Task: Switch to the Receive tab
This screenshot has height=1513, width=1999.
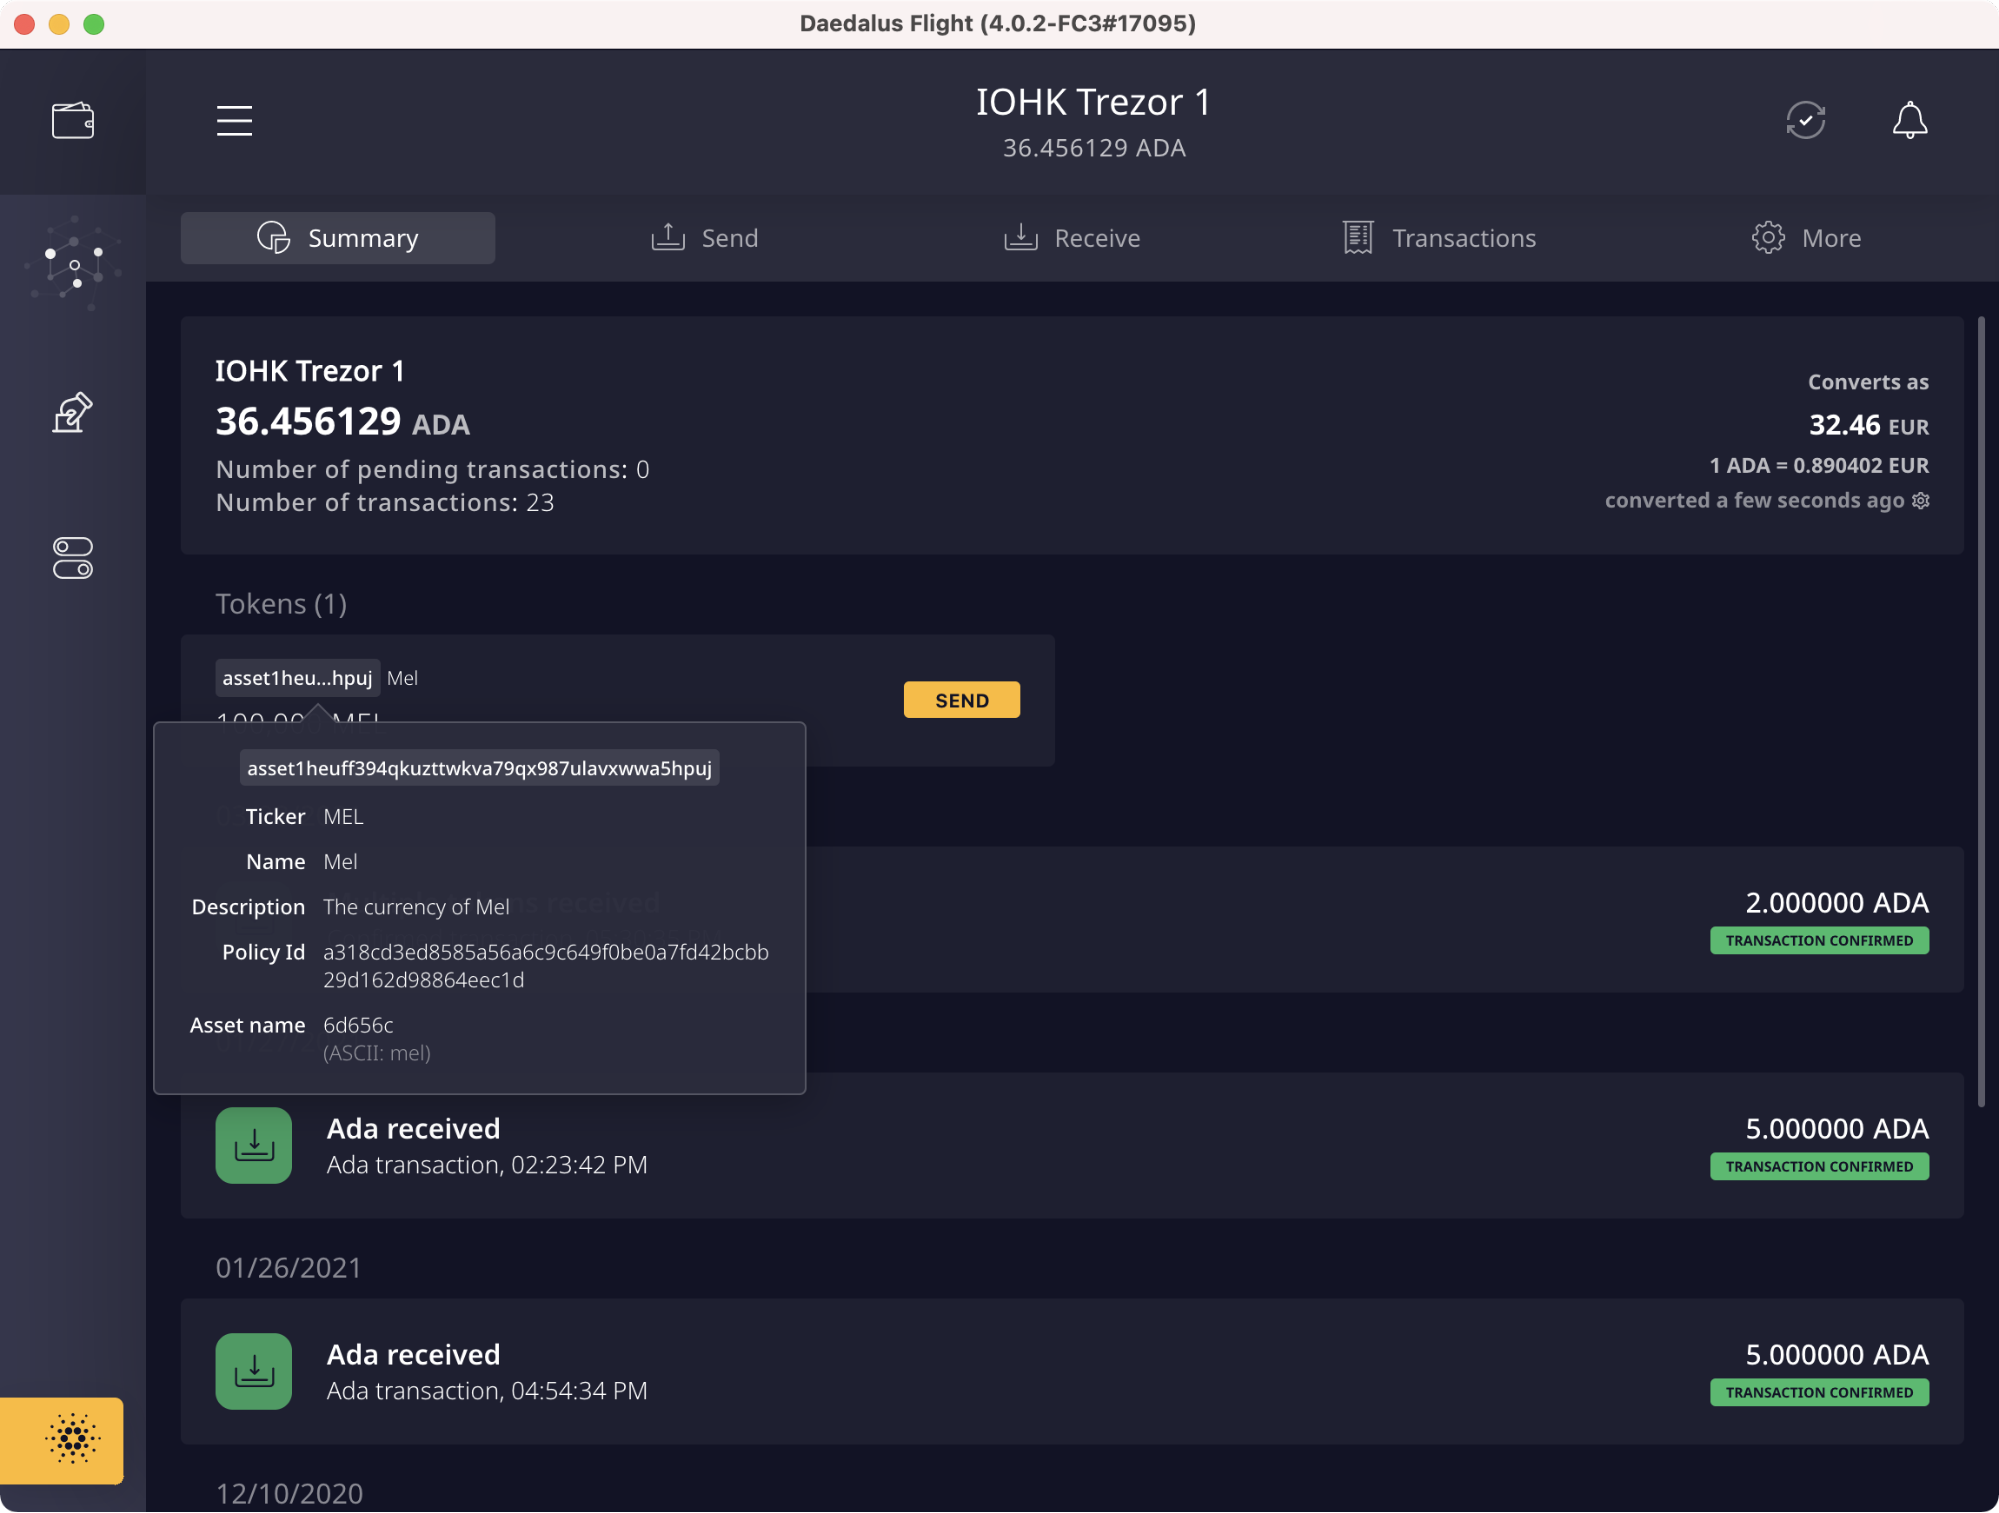Action: (1072, 238)
